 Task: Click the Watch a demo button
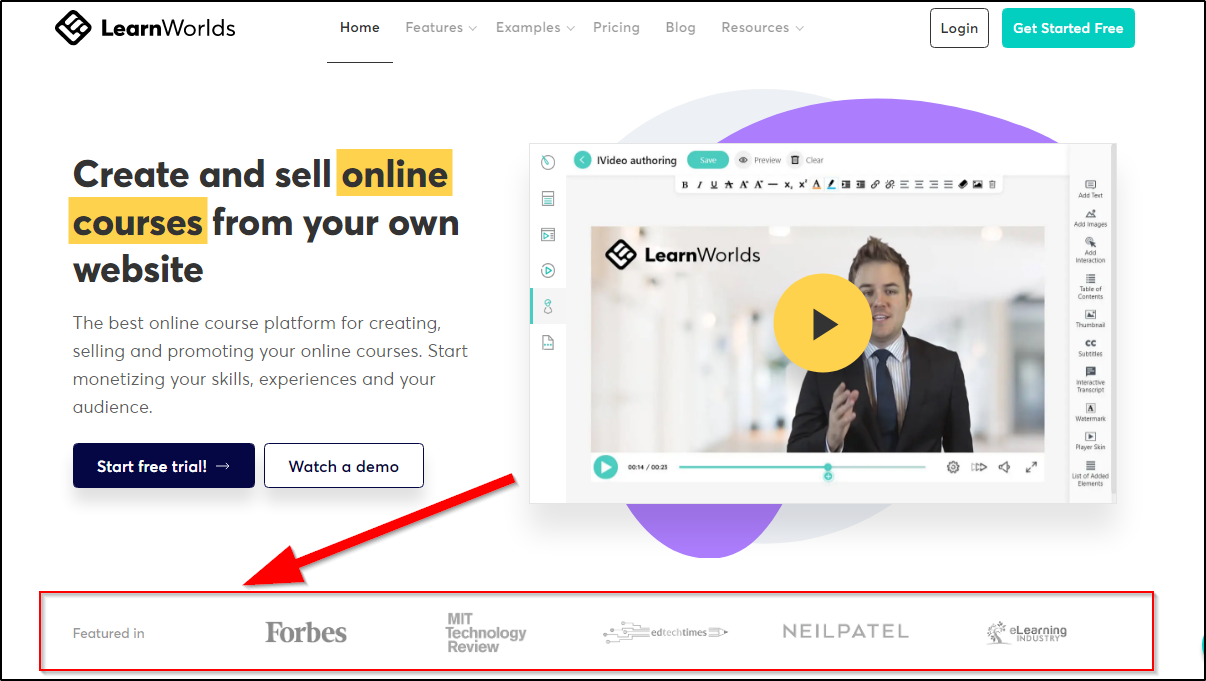[344, 466]
